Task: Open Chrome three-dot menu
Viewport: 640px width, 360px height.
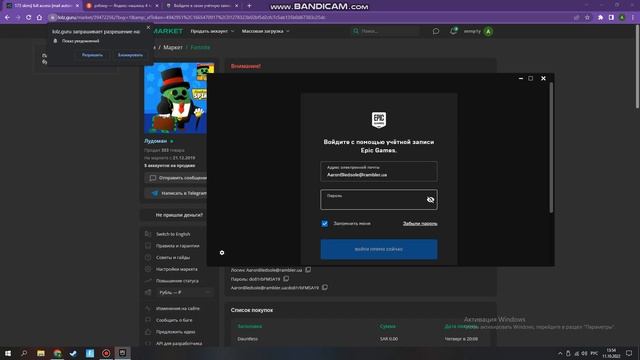Action: click(x=633, y=18)
